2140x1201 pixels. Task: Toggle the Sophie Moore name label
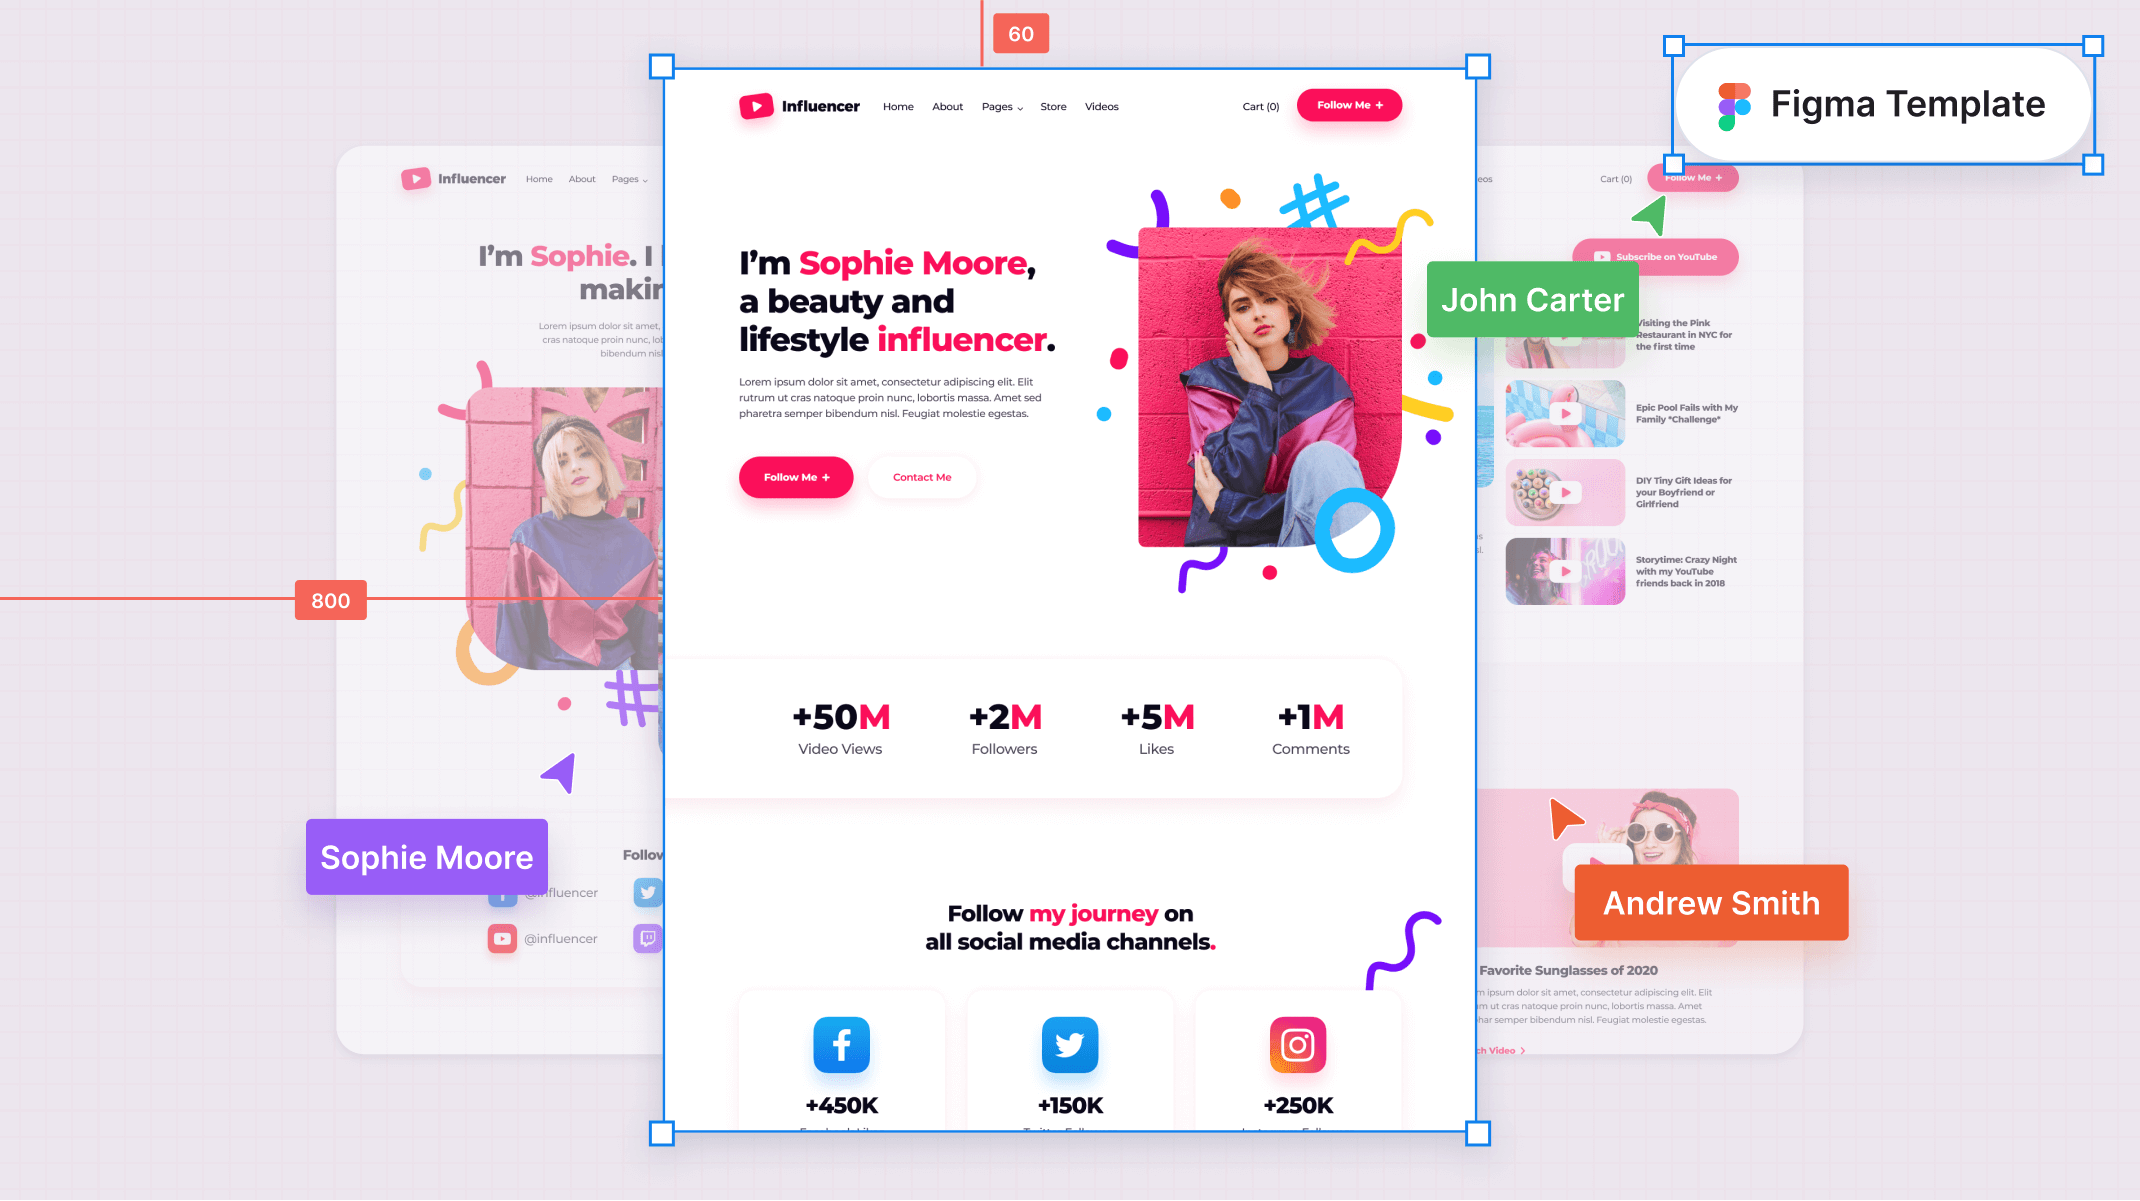click(426, 856)
